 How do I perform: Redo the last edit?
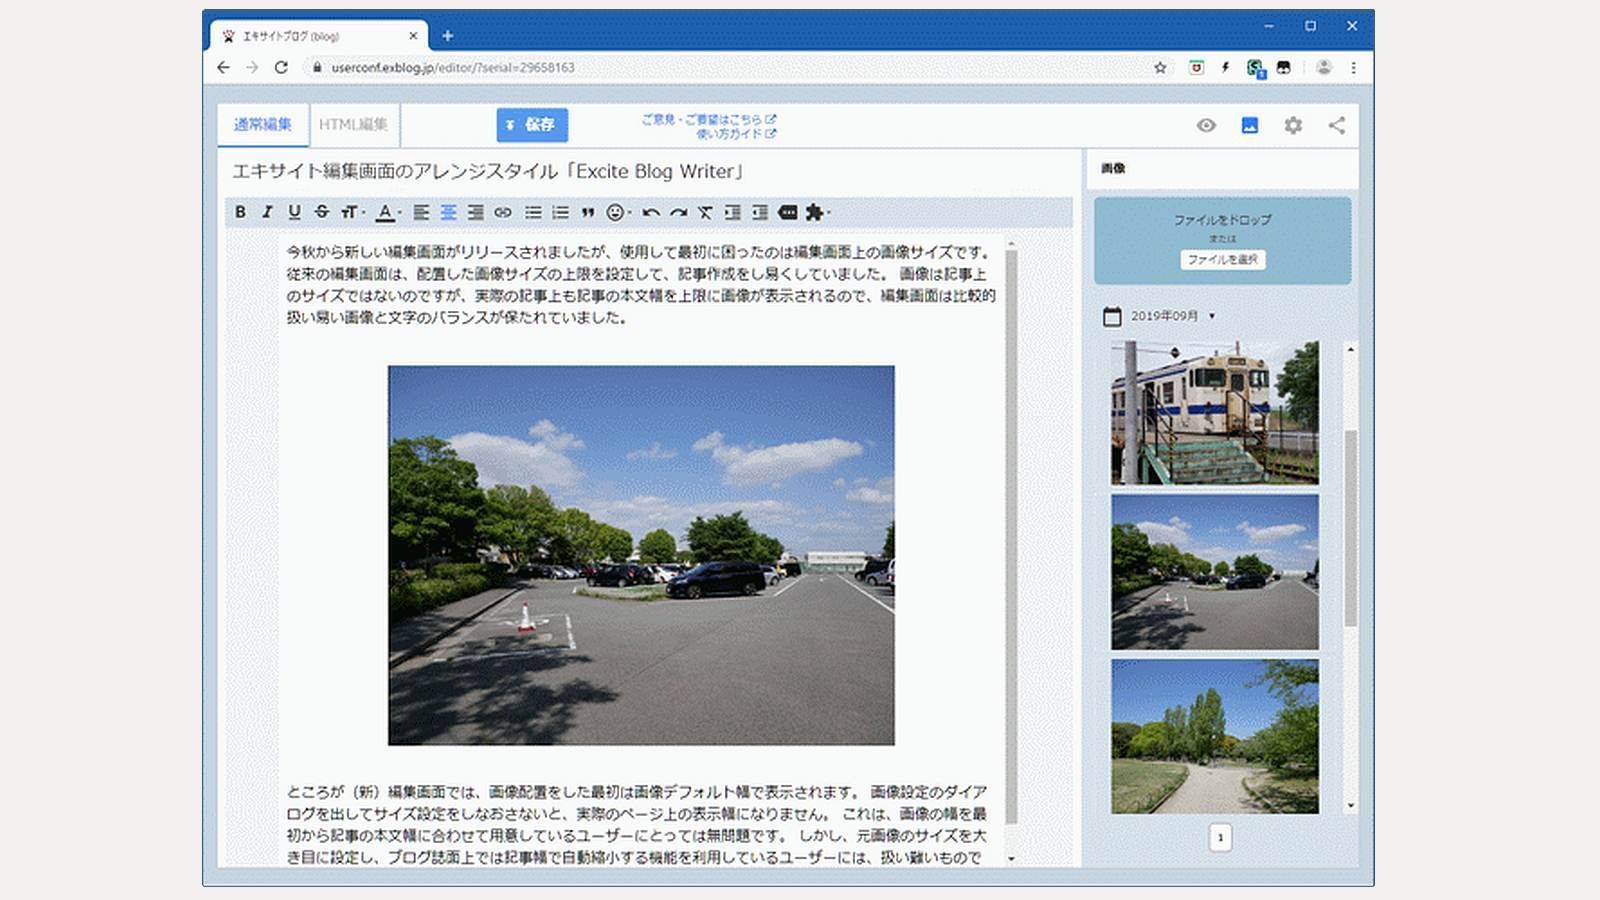pyautogui.click(x=678, y=212)
